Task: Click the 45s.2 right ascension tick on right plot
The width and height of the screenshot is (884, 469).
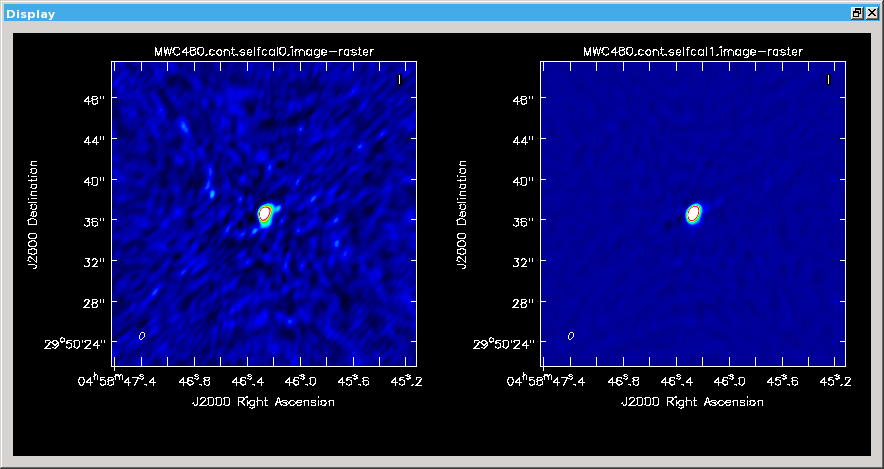Action: [835, 380]
